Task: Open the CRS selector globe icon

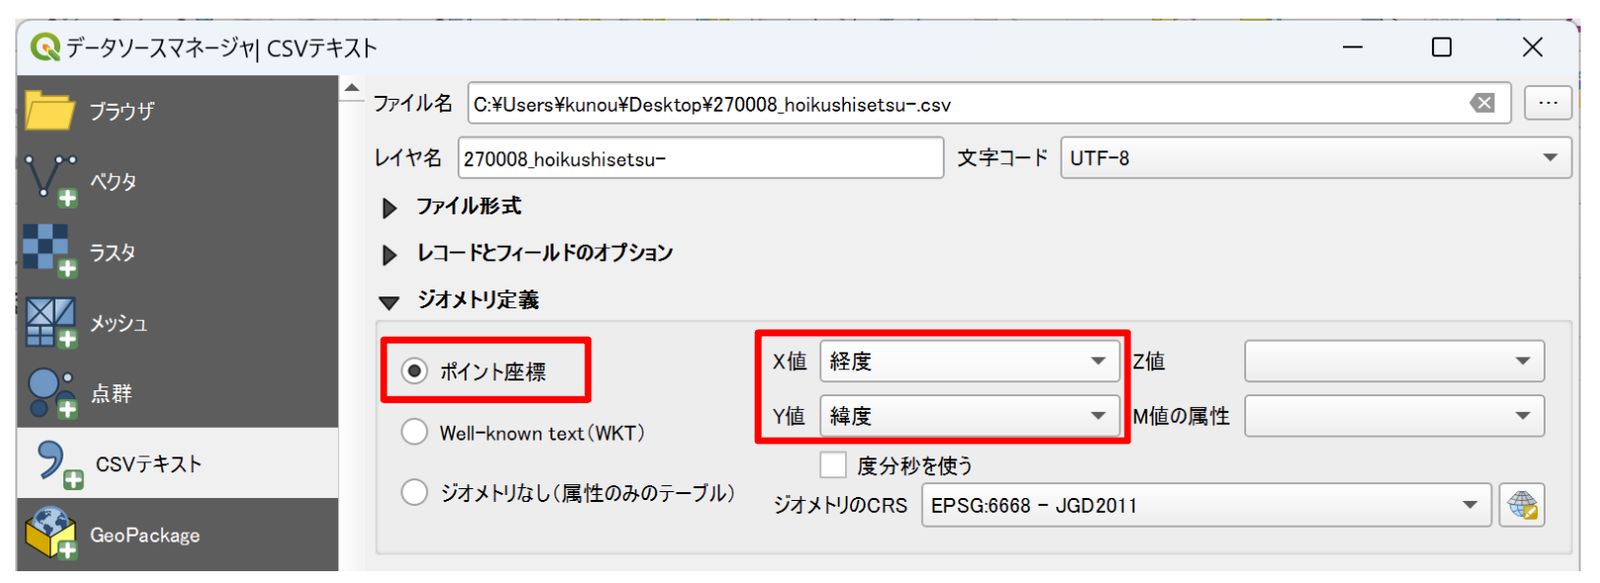Action: coord(1522,505)
